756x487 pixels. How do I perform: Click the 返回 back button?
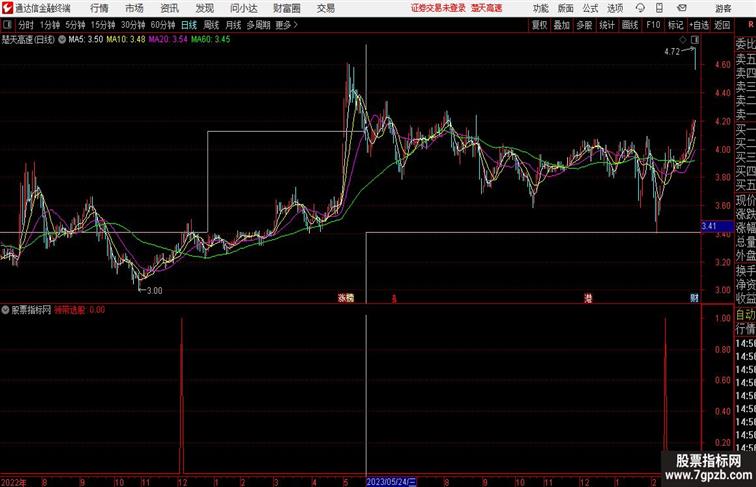click(x=722, y=25)
